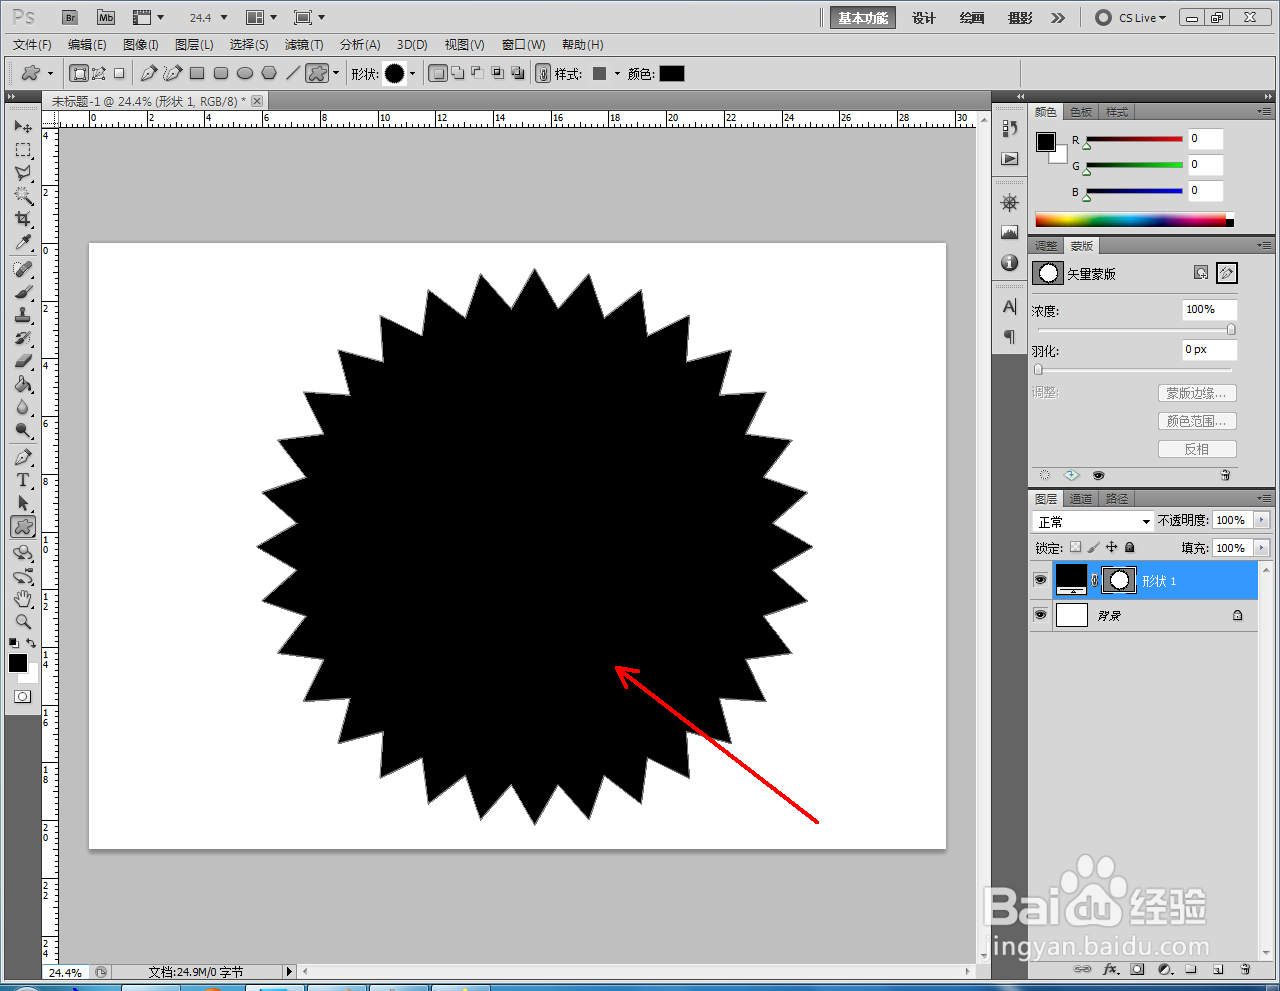1280x991 pixels.
Task: Choose the Polygon shape option
Action: point(269,73)
